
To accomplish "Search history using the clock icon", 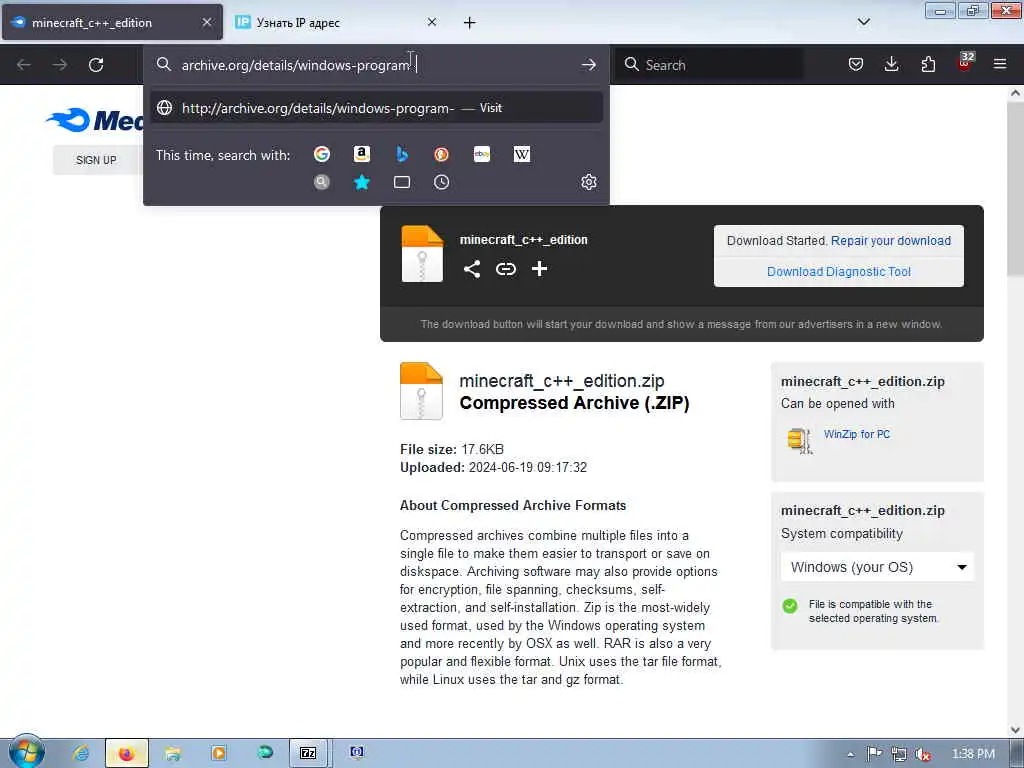I will pos(441,182).
